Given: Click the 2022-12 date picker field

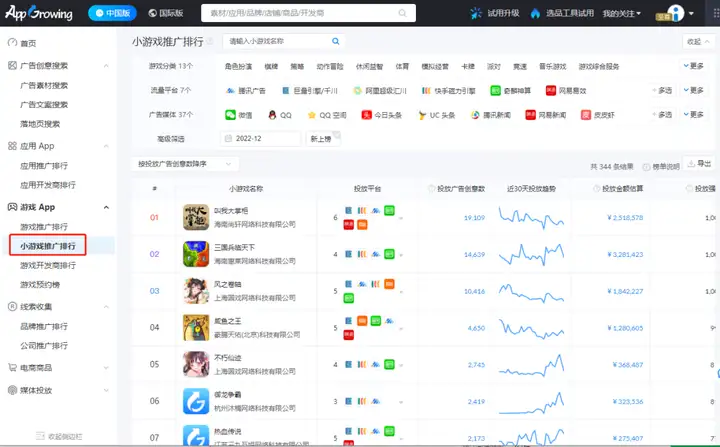Looking at the screenshot, I should pyautogui.click(x=261, y=139).
